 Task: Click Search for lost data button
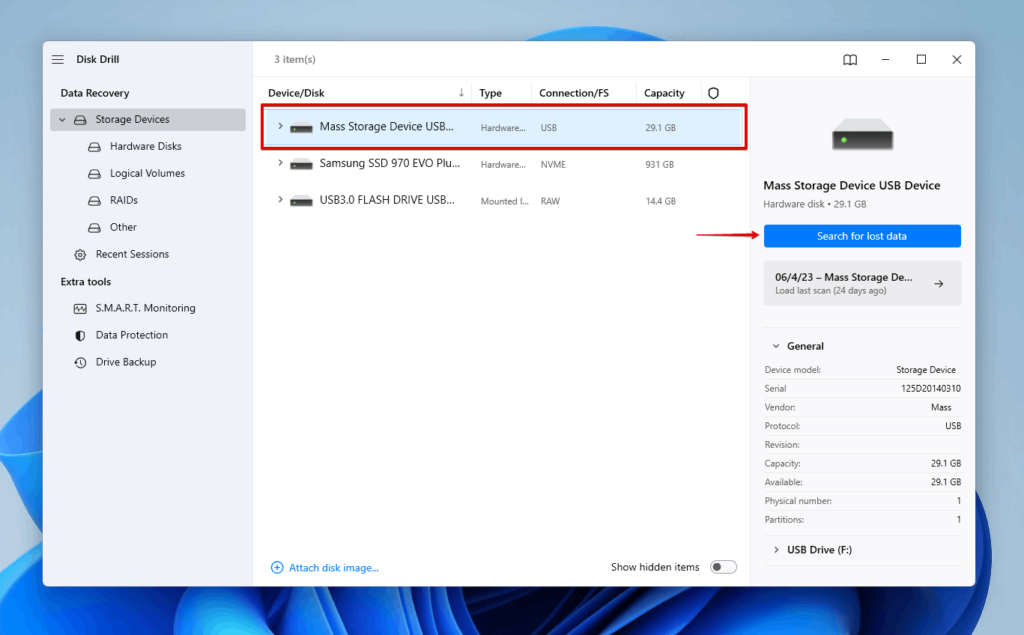(x=861, y=236)
